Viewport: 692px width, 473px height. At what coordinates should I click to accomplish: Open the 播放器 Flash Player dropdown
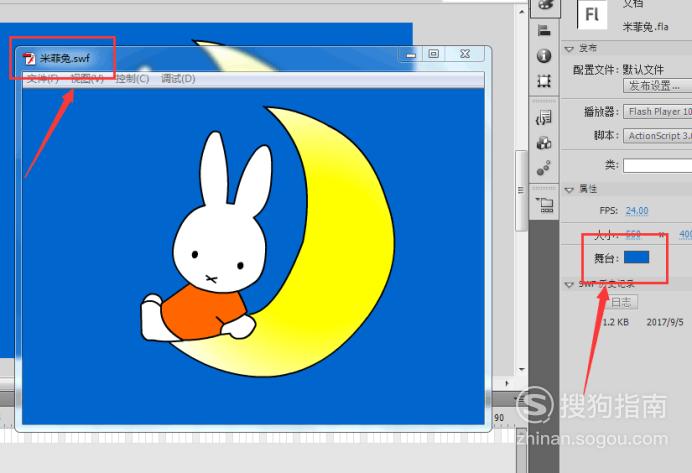pos(658,112)
